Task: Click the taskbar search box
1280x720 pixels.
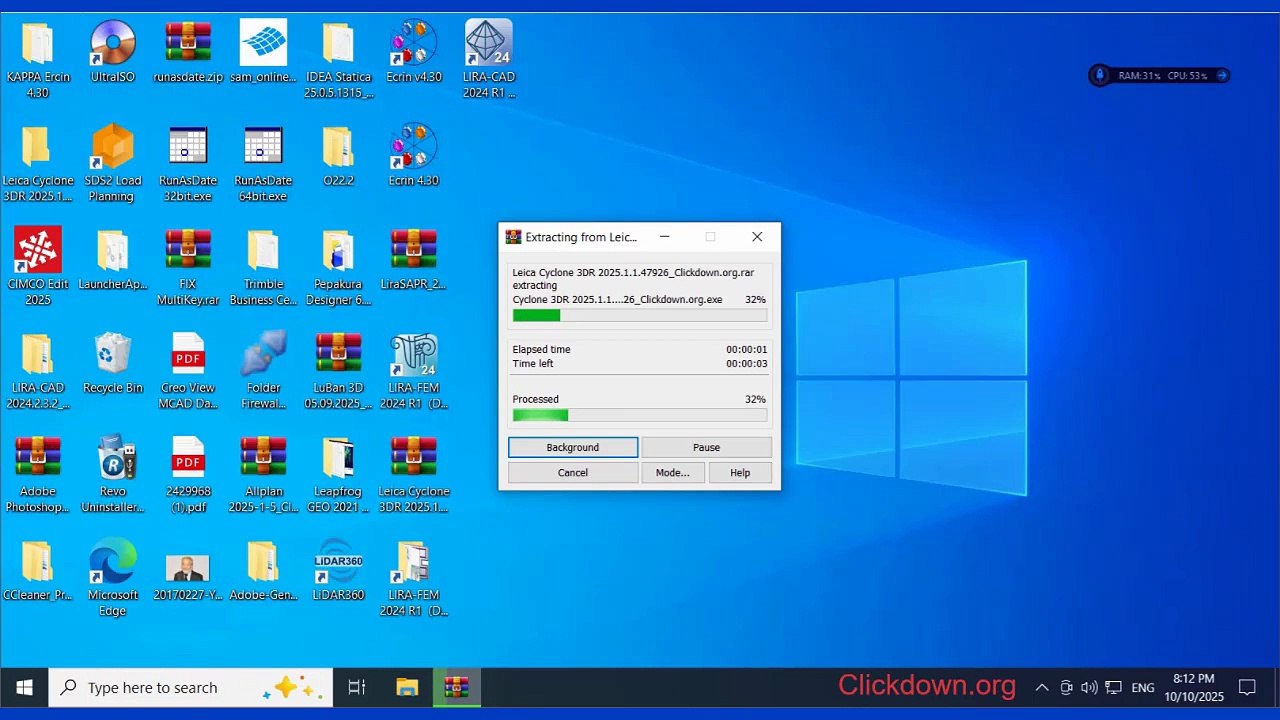Action: (192, 687)
